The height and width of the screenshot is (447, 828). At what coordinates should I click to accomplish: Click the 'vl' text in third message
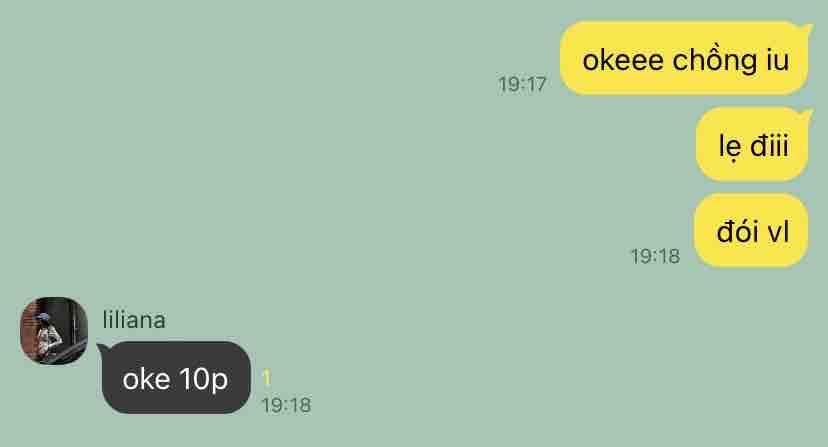pyautogui.click(x=778, y=232)
